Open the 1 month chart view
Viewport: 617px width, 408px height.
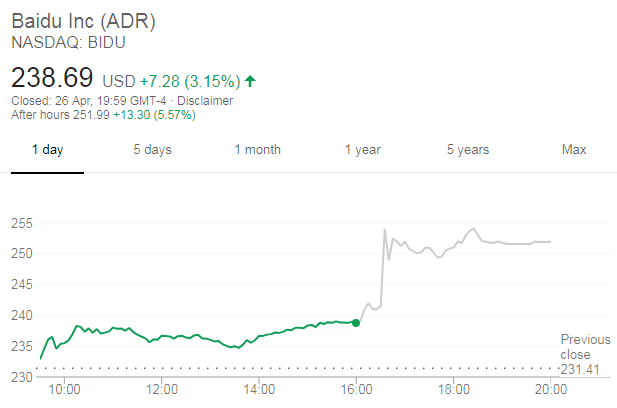coord(257,150)
